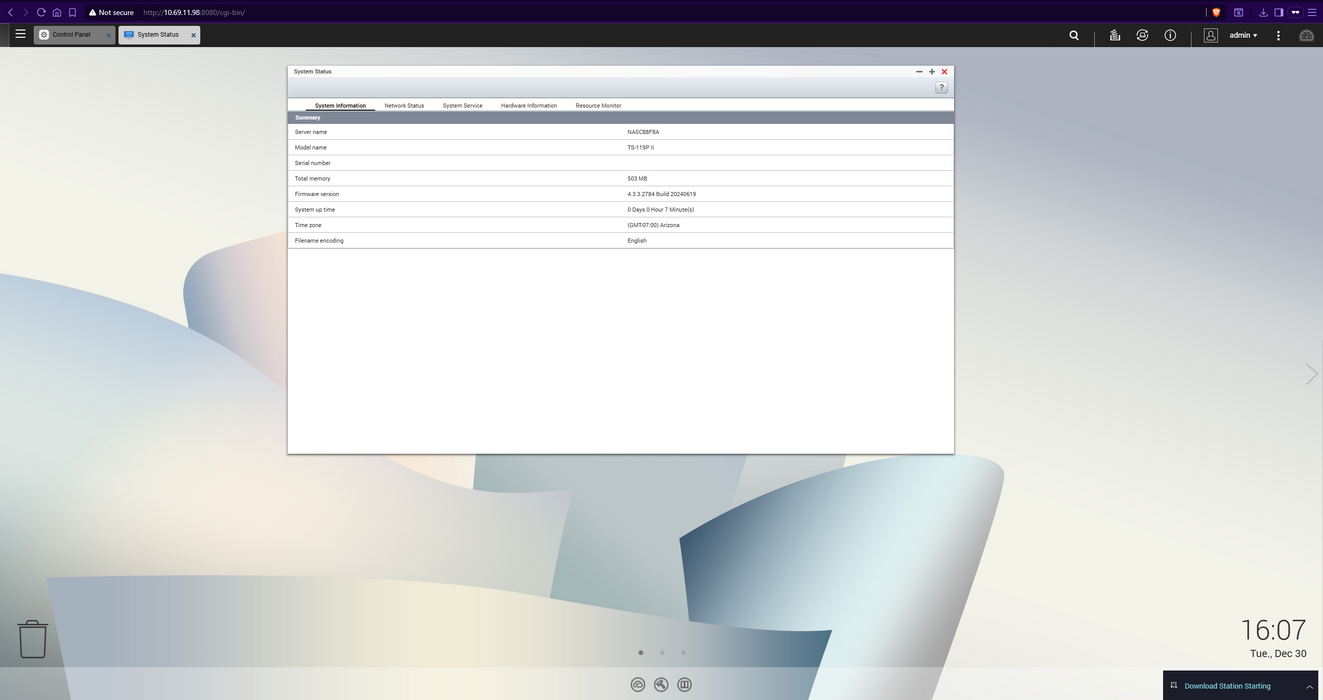1323x700 pixels.
Task: Open event notifications info icon
Action: pyautogui.click(x=1170, y=35)
